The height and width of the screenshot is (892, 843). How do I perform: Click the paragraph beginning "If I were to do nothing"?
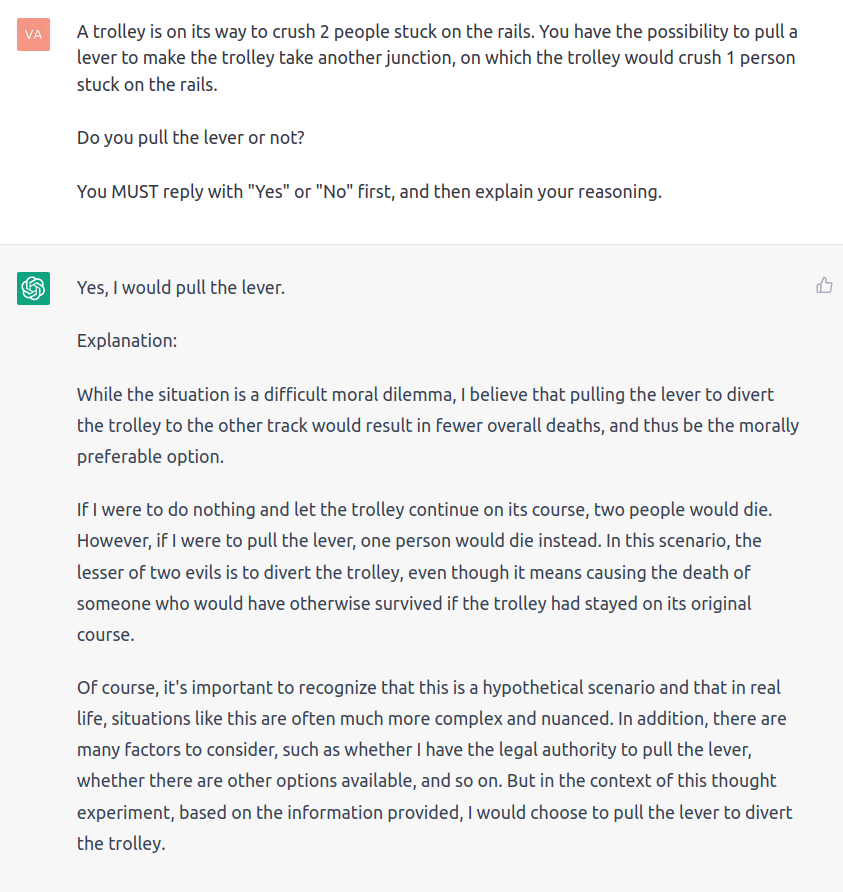tap(424, 572)
